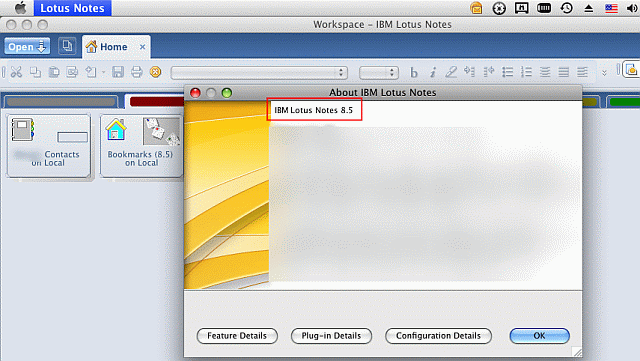640x361 pixels.
Task: Click the partially visible icon at toolbar right edge
Action: click(x=632, y=70)
